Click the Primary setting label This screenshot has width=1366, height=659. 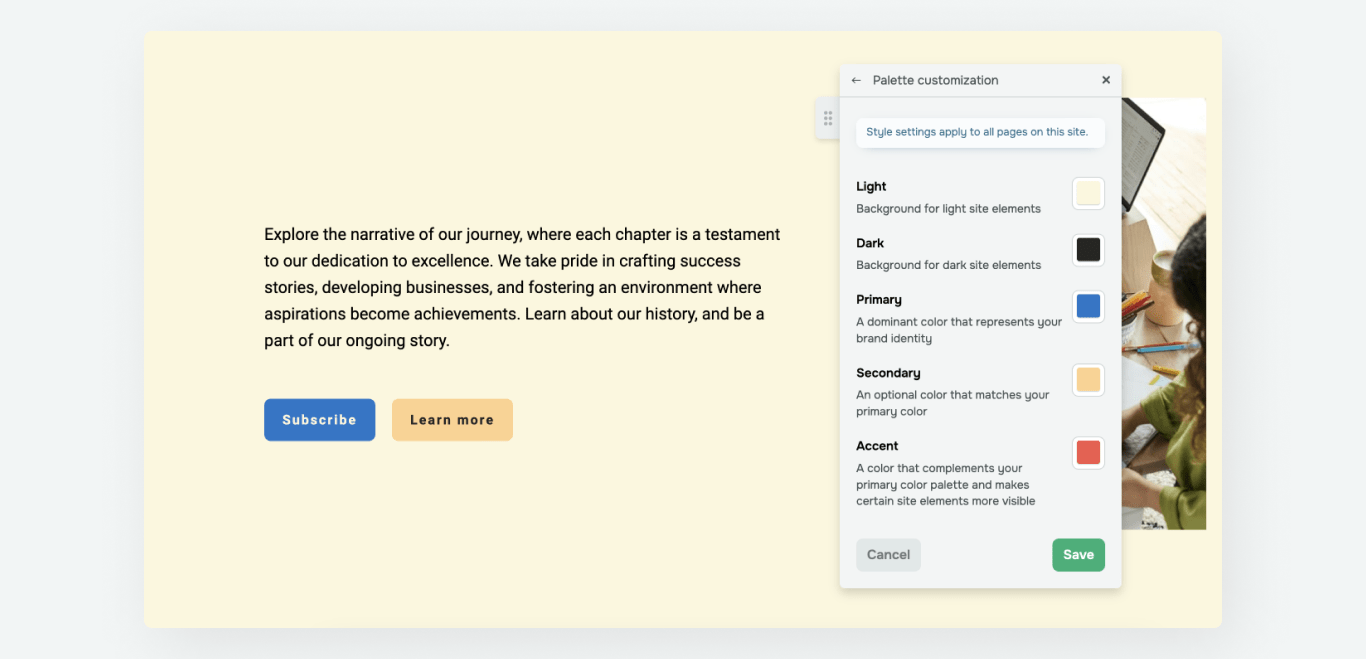click(x=879, y=299)
